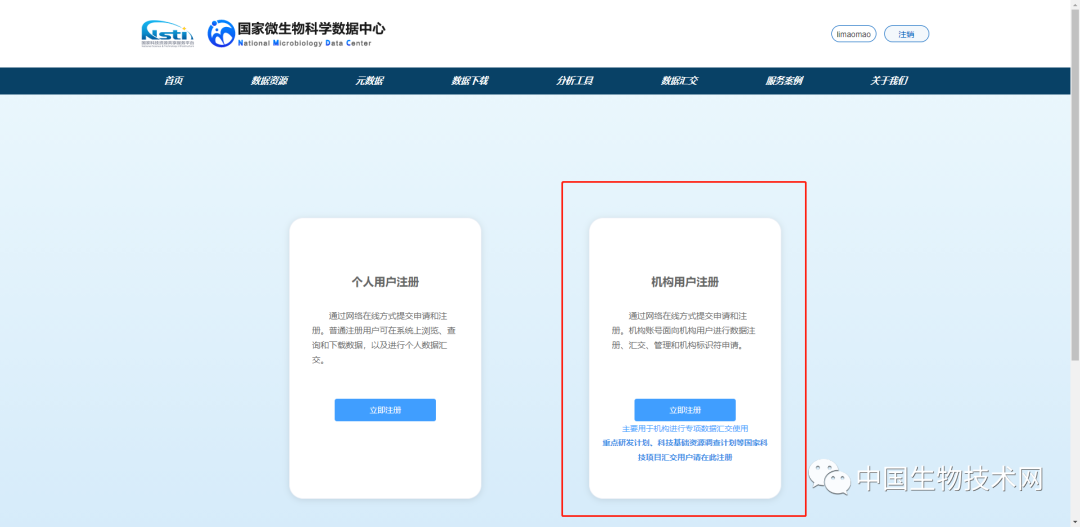Viewport: 1080px width, 527px height.
Task: Click the 个人用户注册 card heading
Action: (385, 282)
